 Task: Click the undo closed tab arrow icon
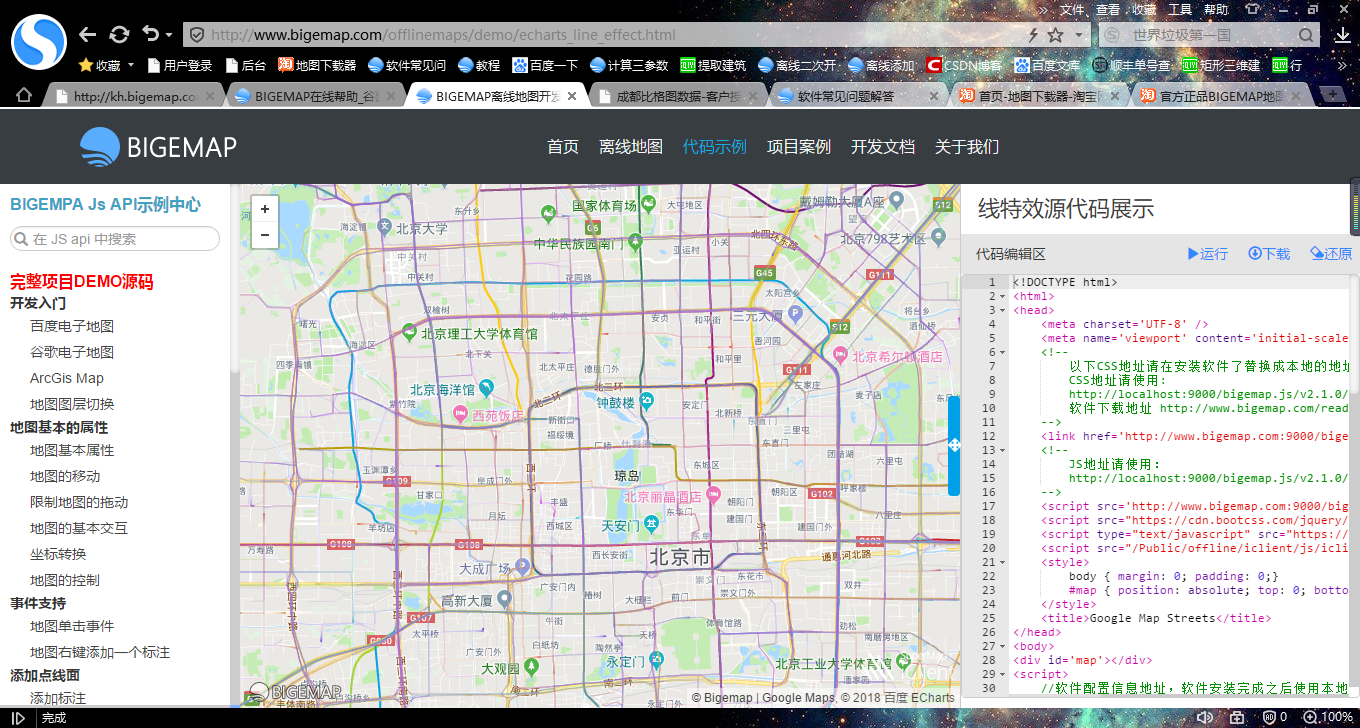(151, 34)
